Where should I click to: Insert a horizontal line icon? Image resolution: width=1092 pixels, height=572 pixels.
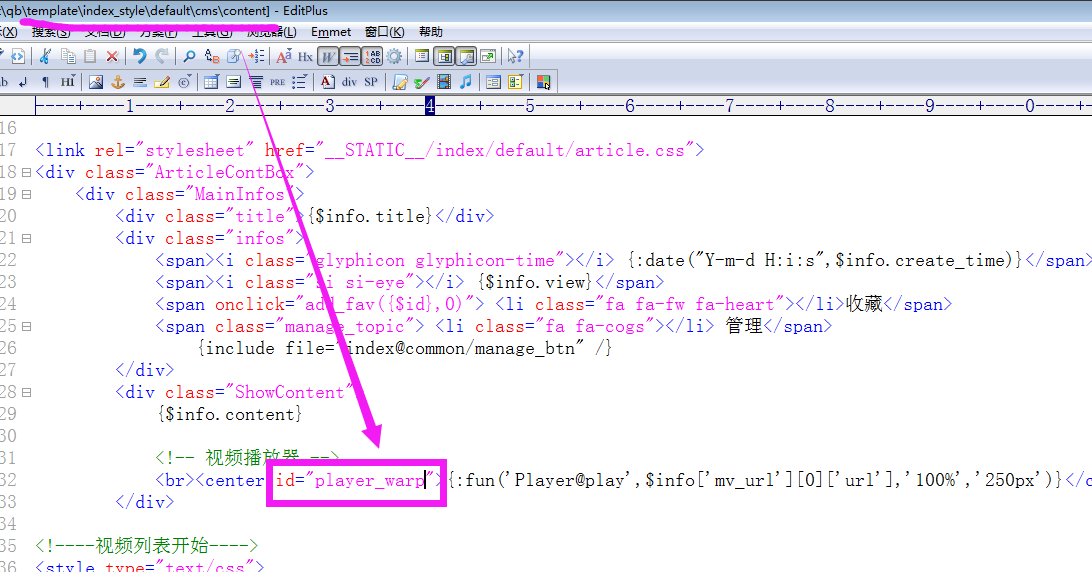tap(140, 82)
